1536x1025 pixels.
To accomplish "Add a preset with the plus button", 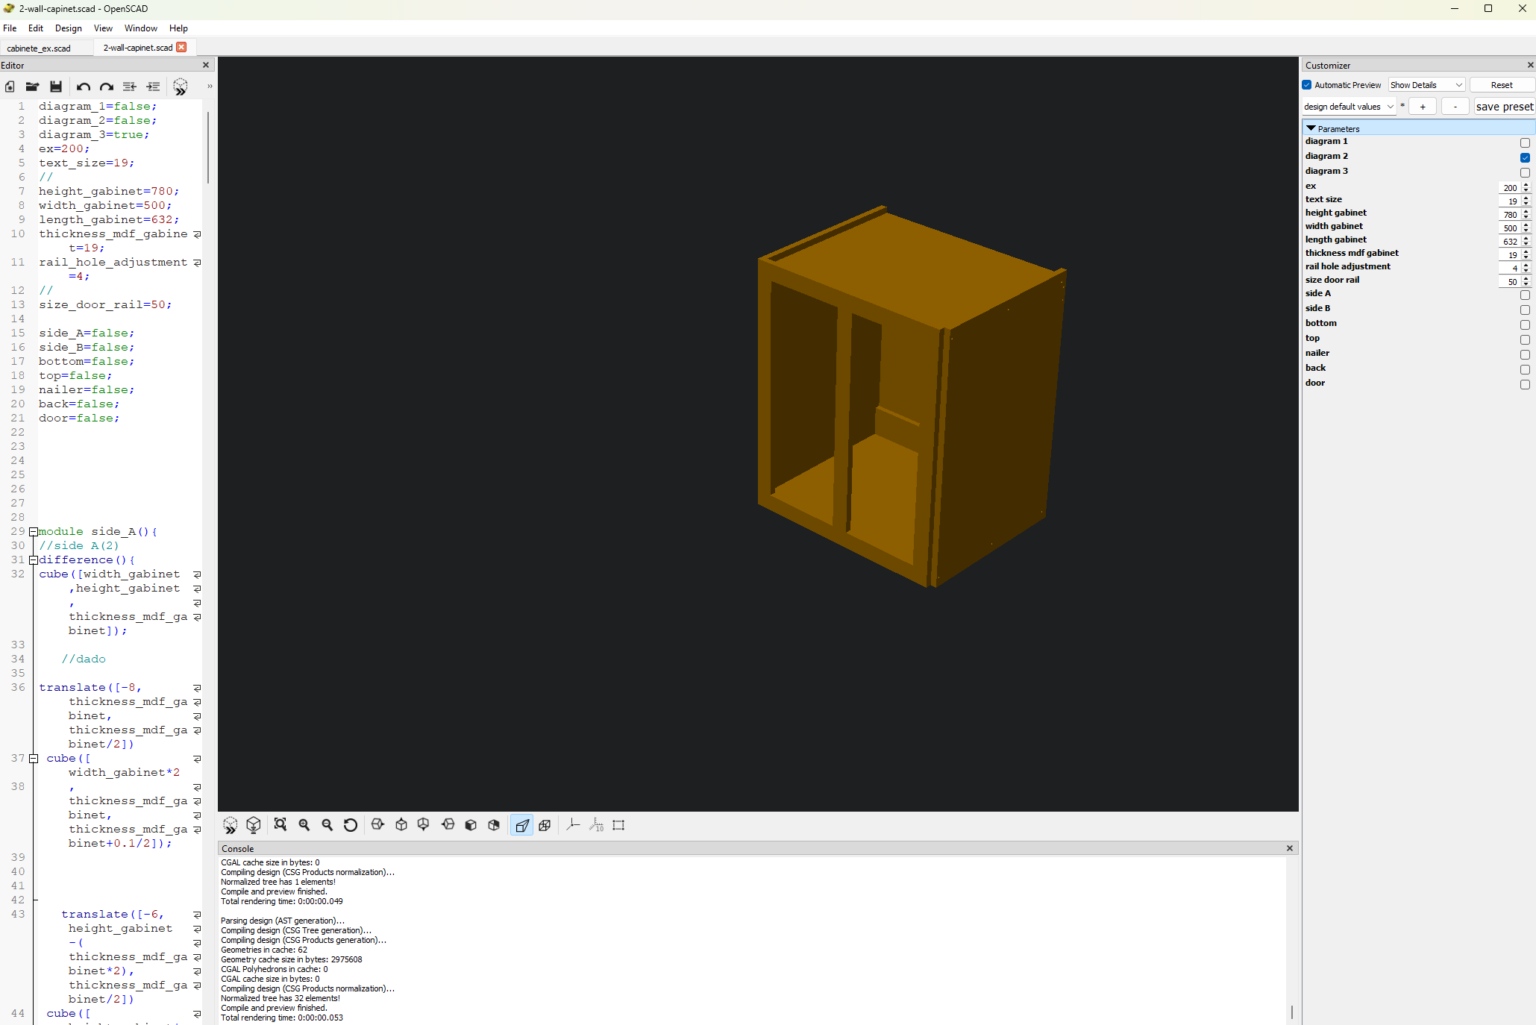I will pyautogui.click(x=1422, y=107).
